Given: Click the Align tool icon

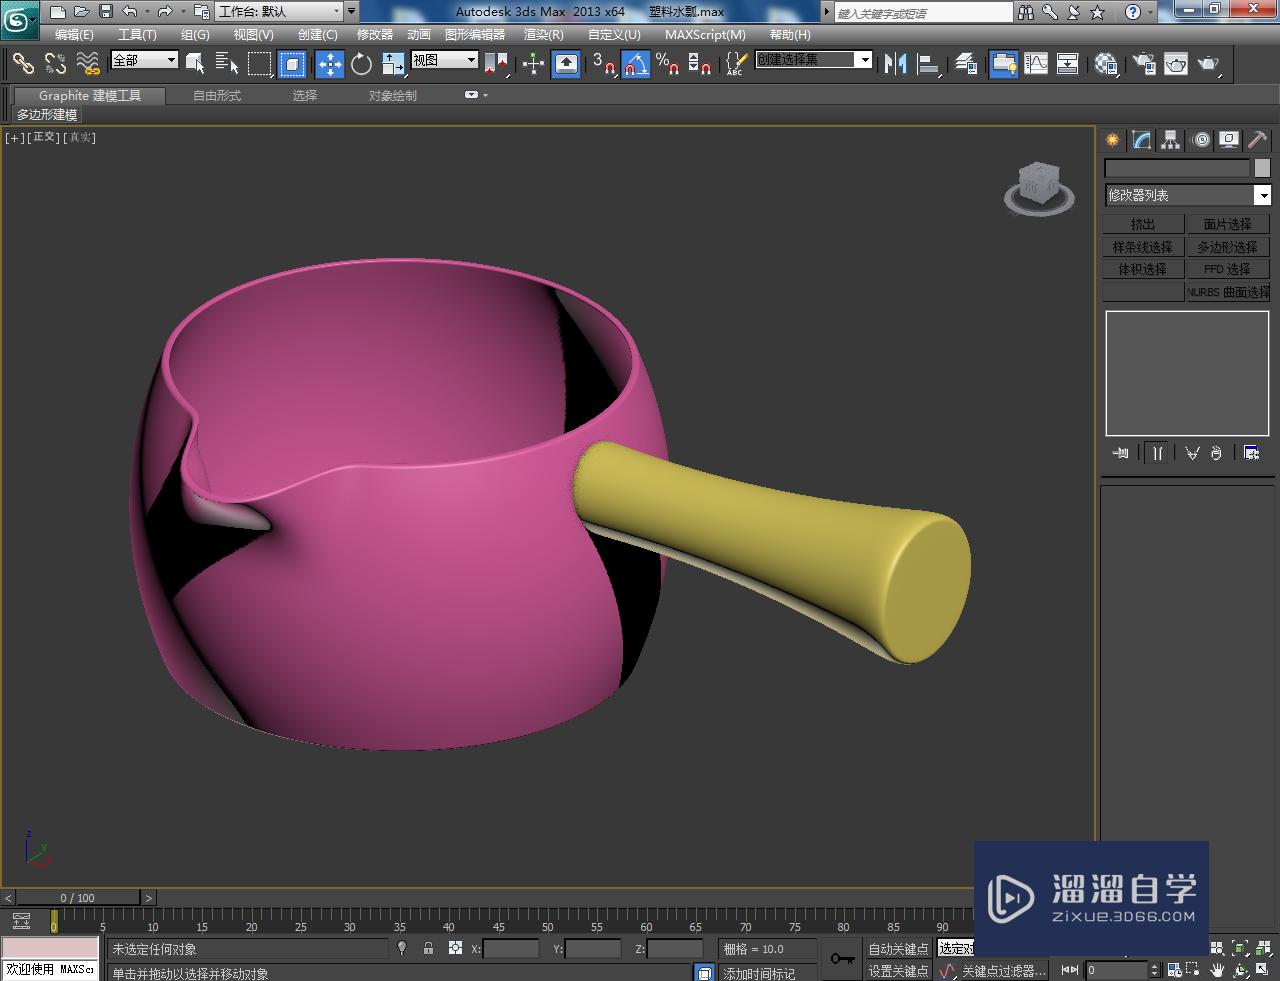Looking at the screenshot, I should pos(929,64).
